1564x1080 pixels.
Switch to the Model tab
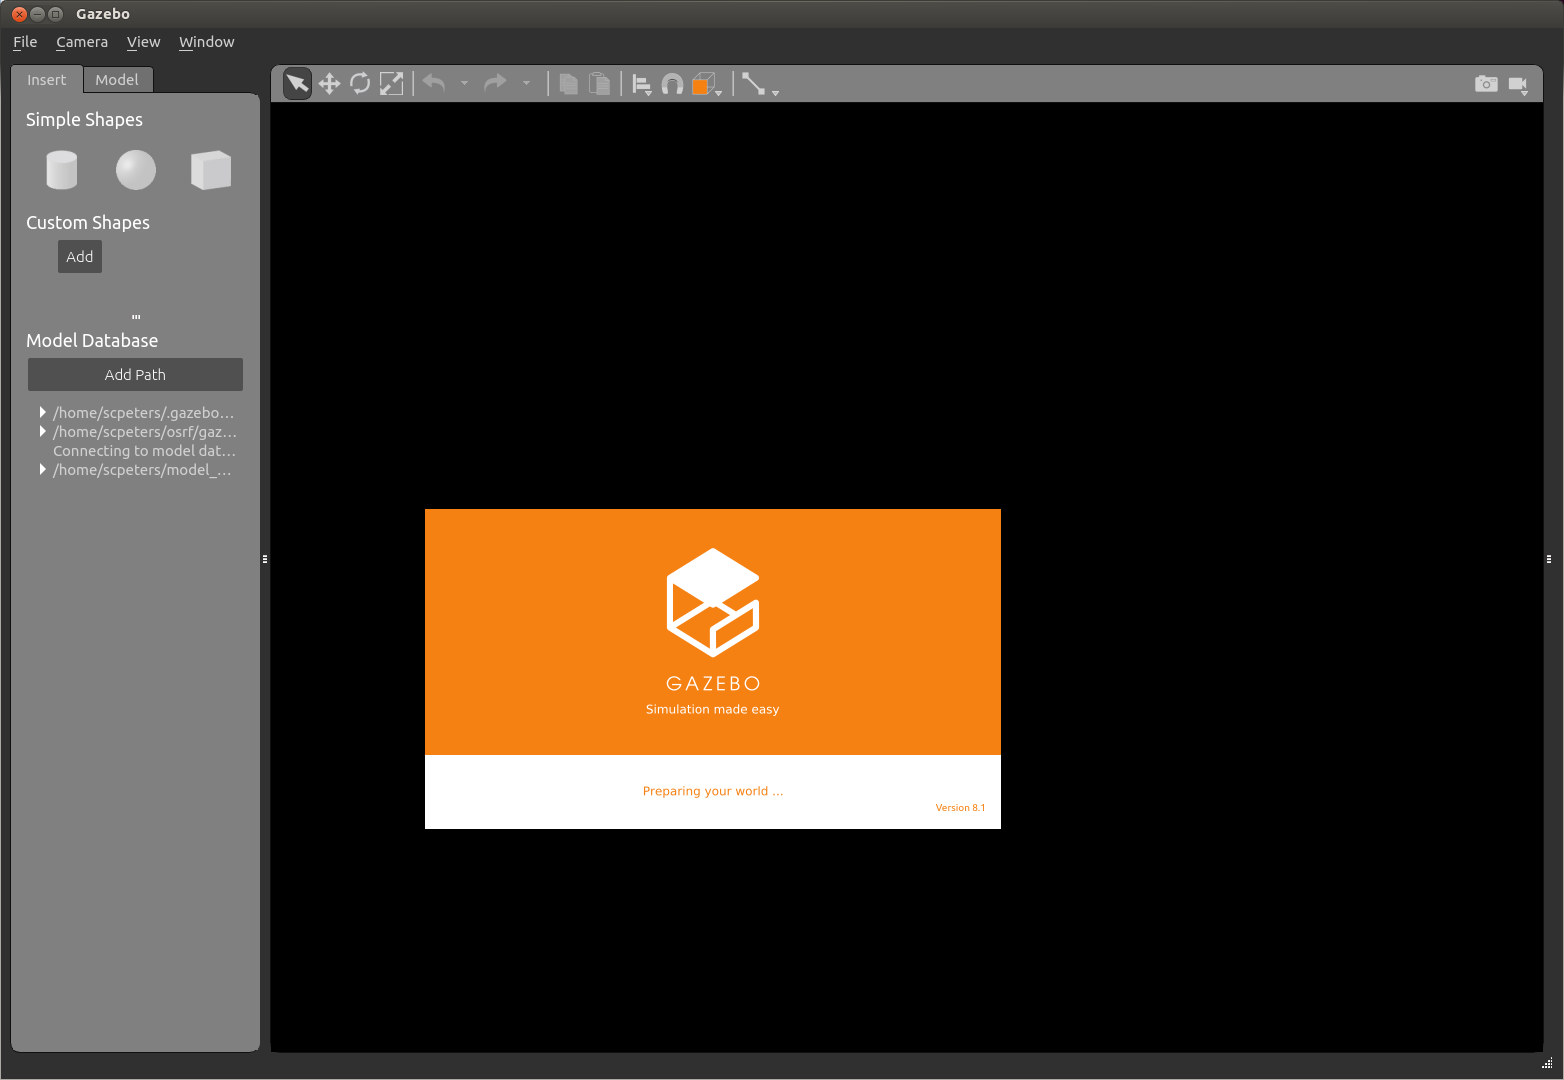[117, 80]
